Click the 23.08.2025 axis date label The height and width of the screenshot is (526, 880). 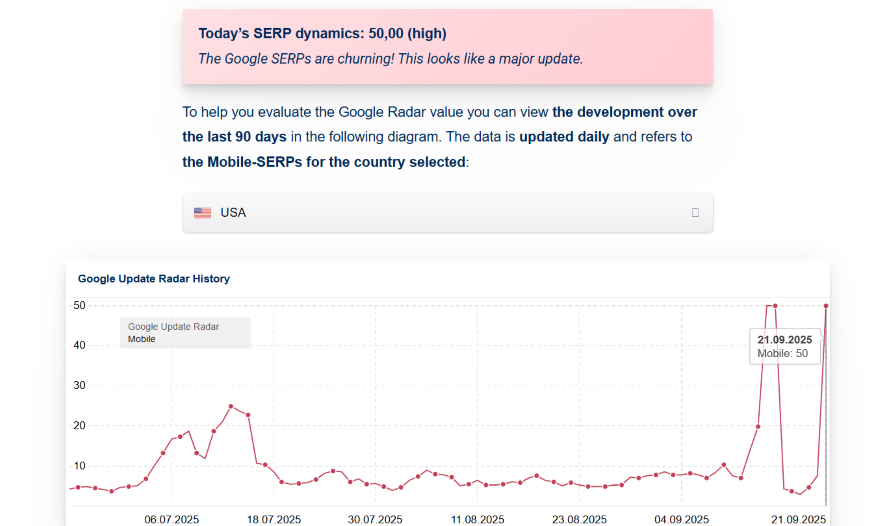[579, 519]
